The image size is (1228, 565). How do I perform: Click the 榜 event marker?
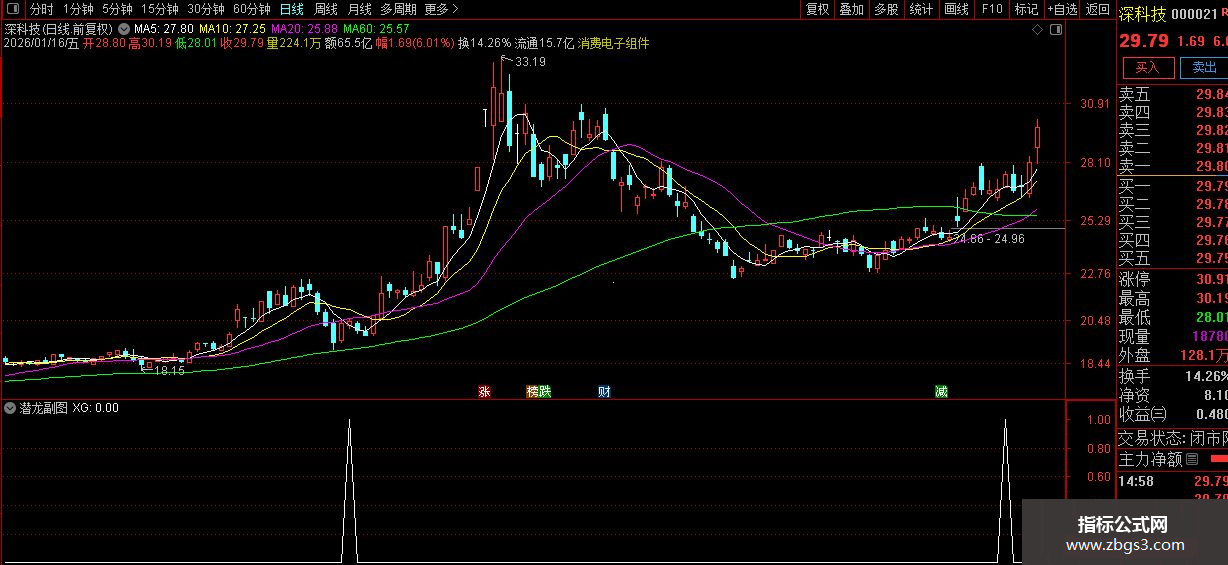pyautogui.click(x=532, y=391)
